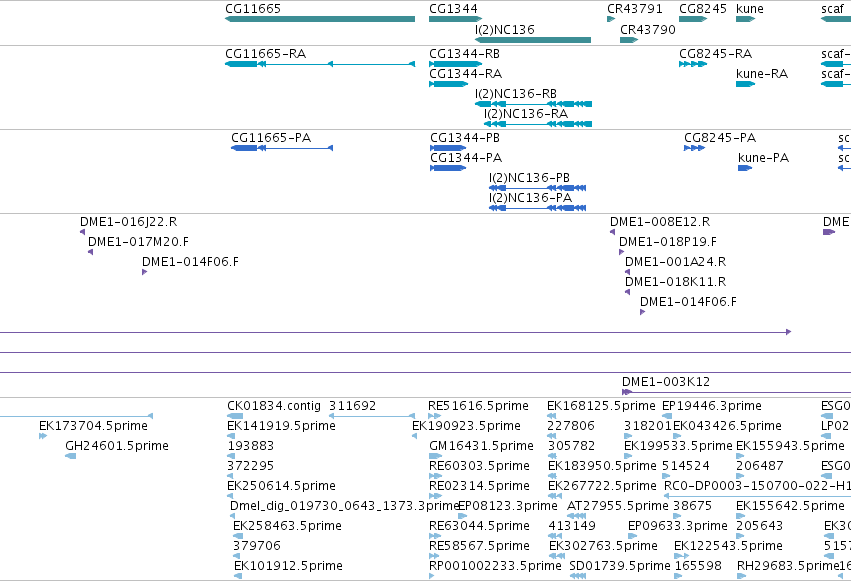Click EST EK258463.5prime
851x581 pixels.
point(238,537)
